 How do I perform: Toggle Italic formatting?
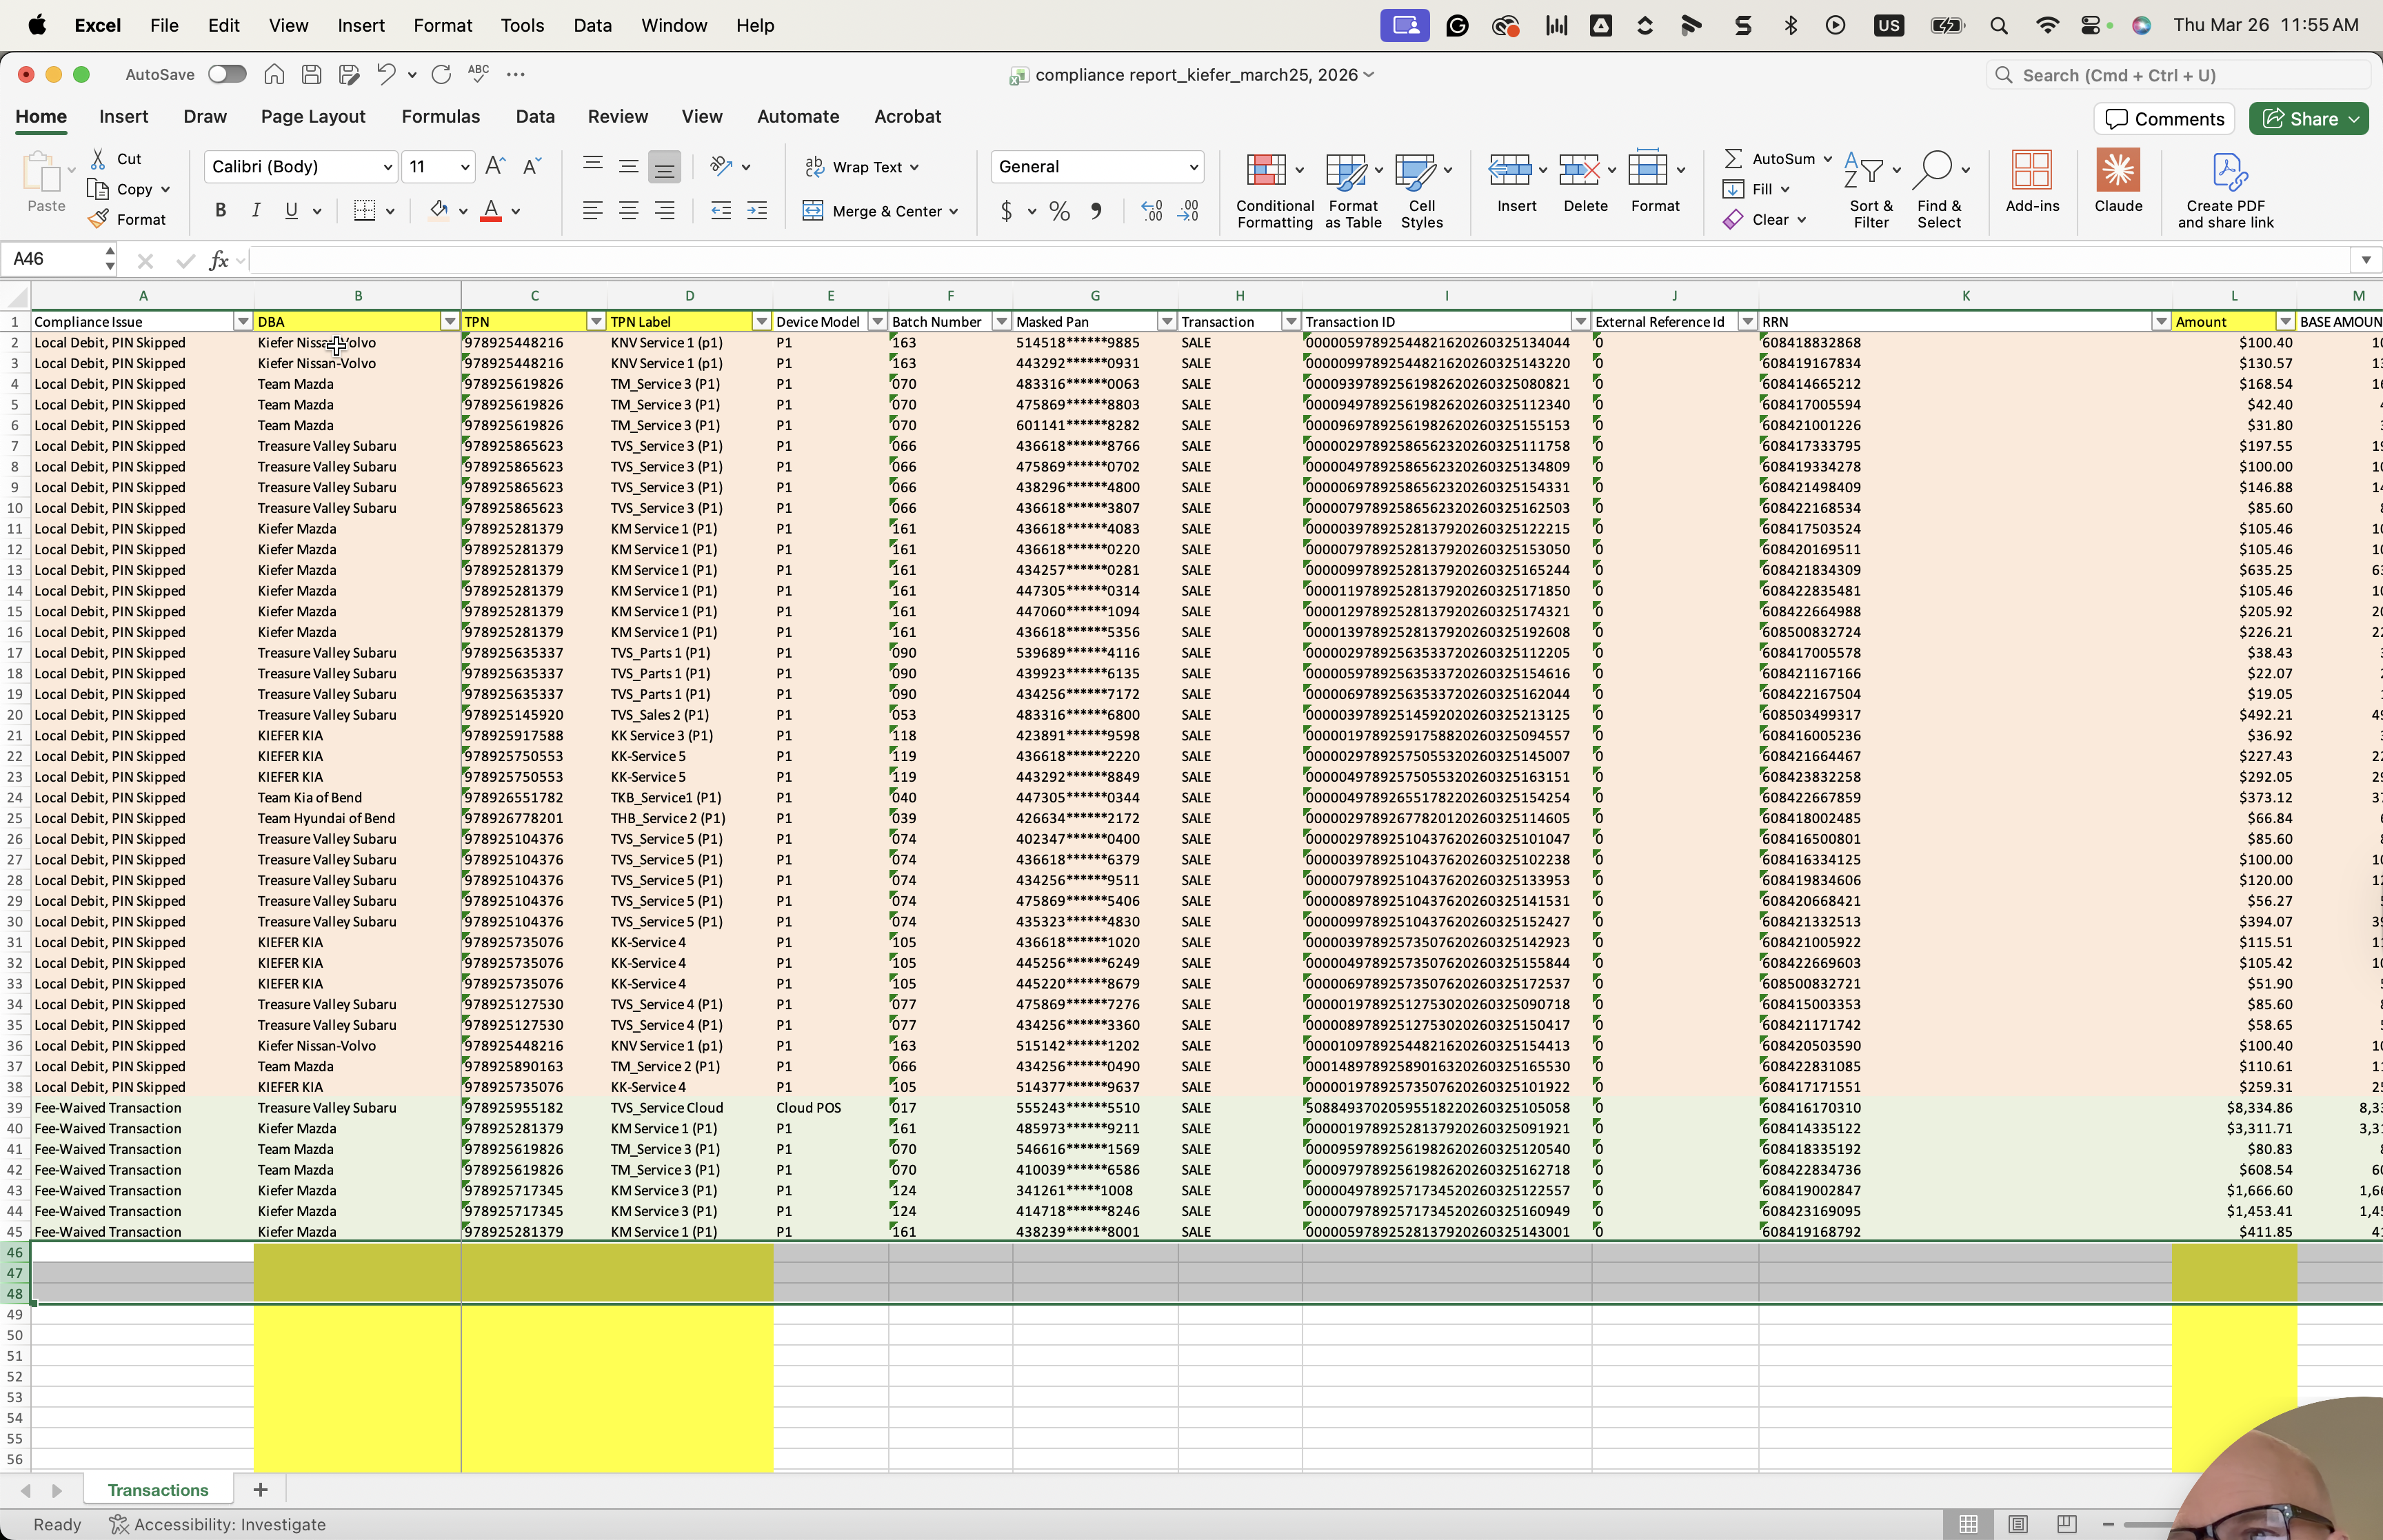point(256,210)
